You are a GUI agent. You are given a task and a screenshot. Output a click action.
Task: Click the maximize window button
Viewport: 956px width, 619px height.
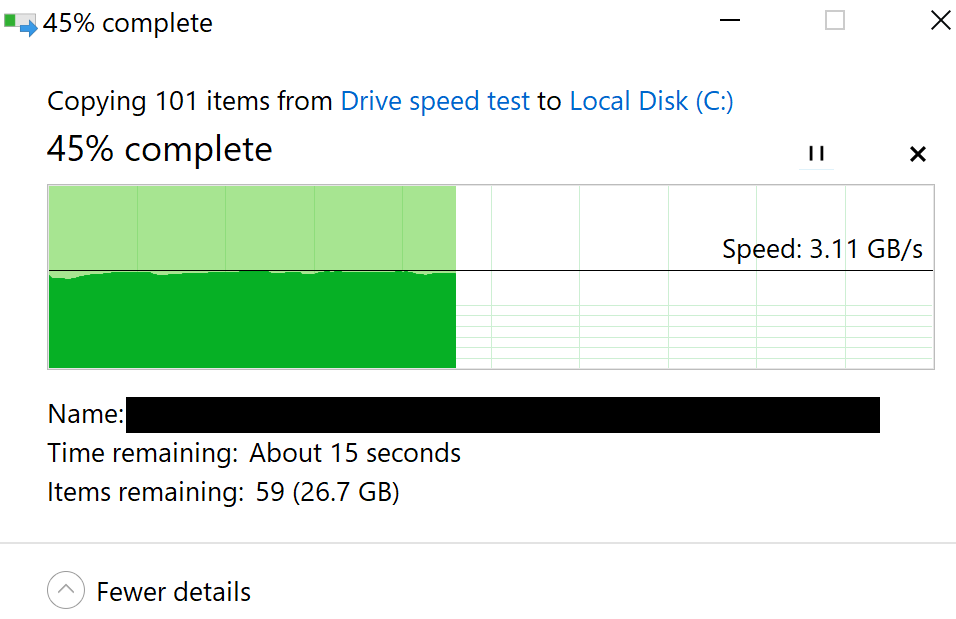835,21
